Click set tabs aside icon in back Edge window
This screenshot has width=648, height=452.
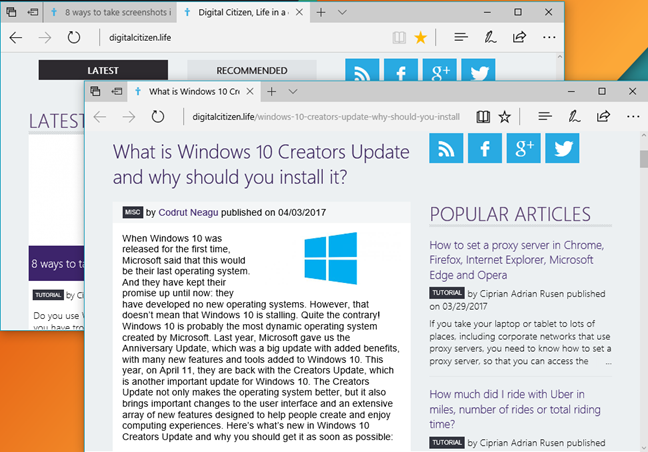tap(33, 12)
